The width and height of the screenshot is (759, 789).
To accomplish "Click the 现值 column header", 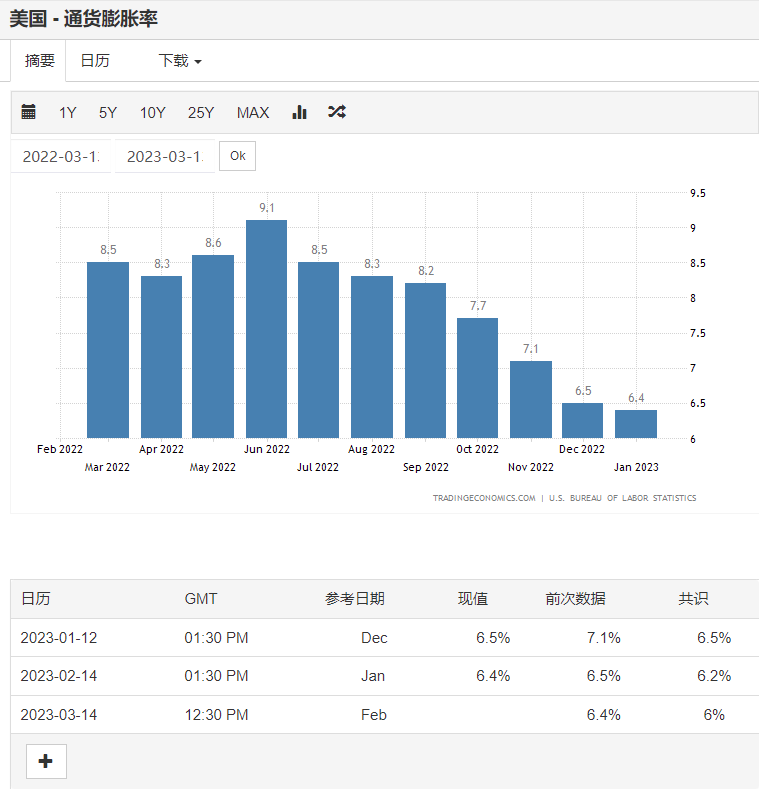I will (x=473, y=599).
